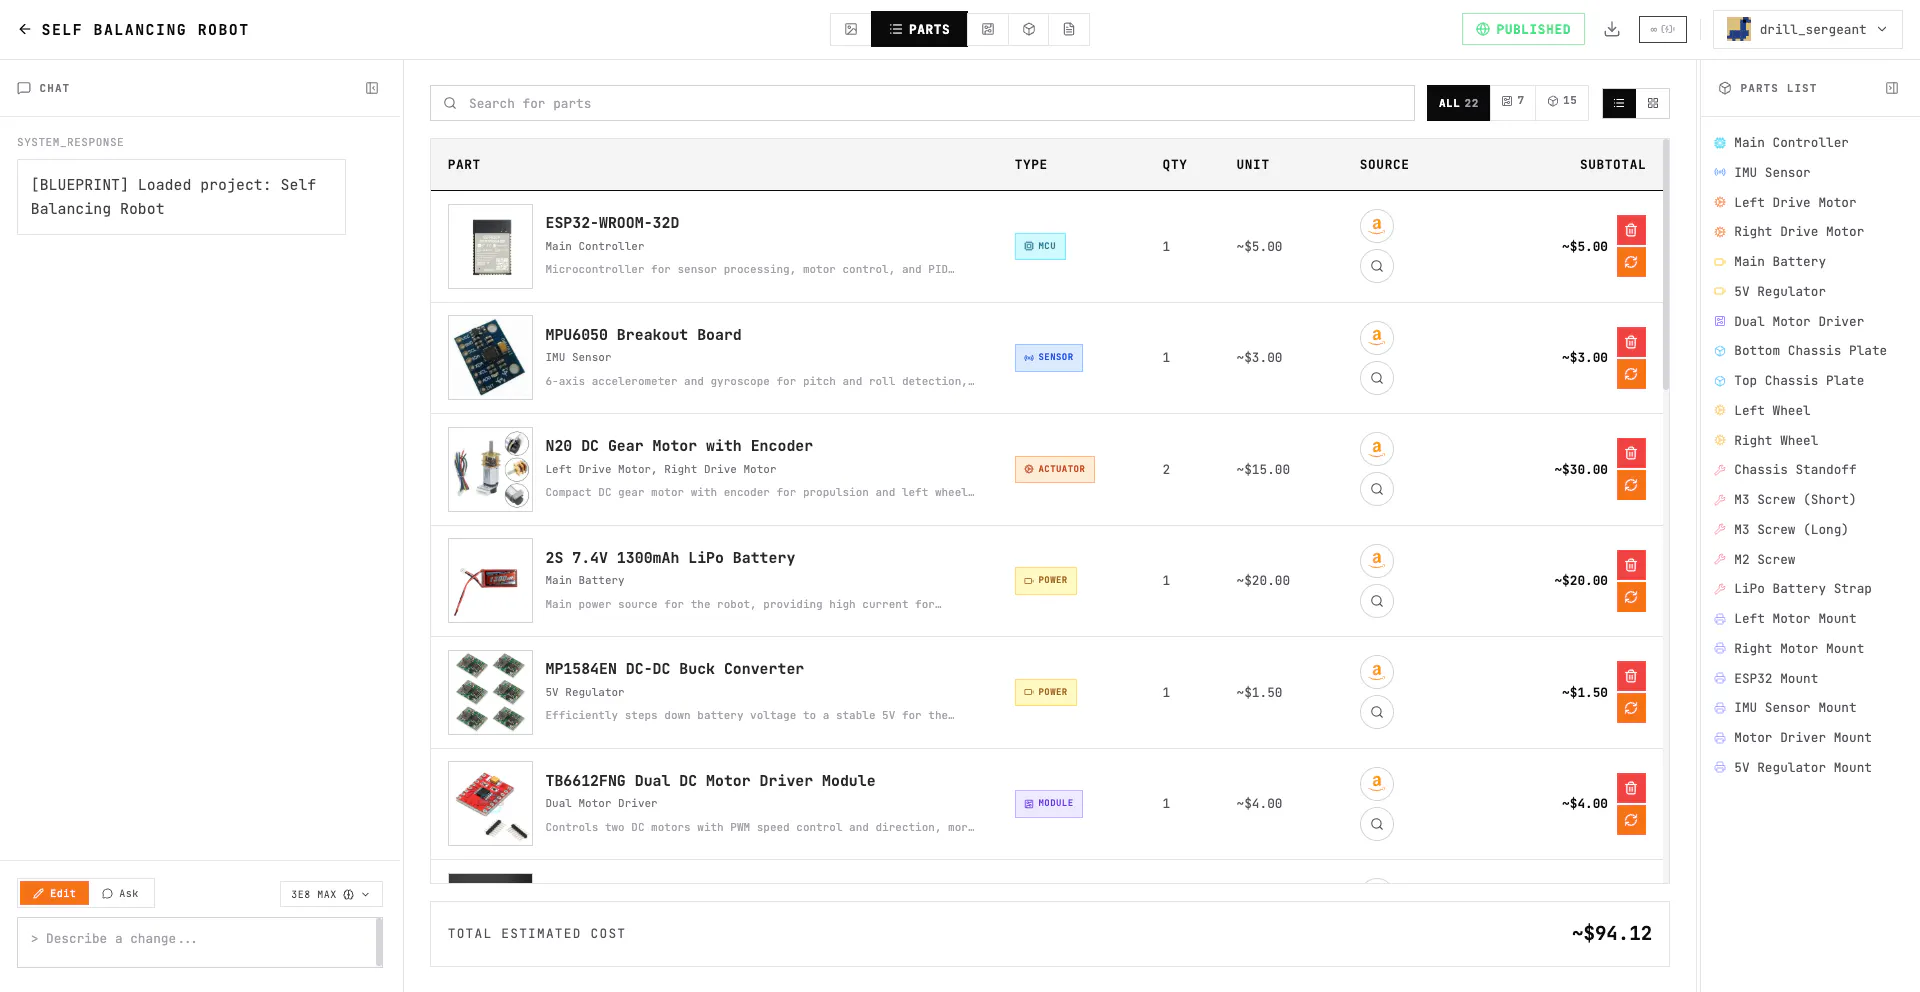The width and height of the screenshot is (1920, 992).
Task: Collapse the chat panel
Action: click(x=372, y=88)
